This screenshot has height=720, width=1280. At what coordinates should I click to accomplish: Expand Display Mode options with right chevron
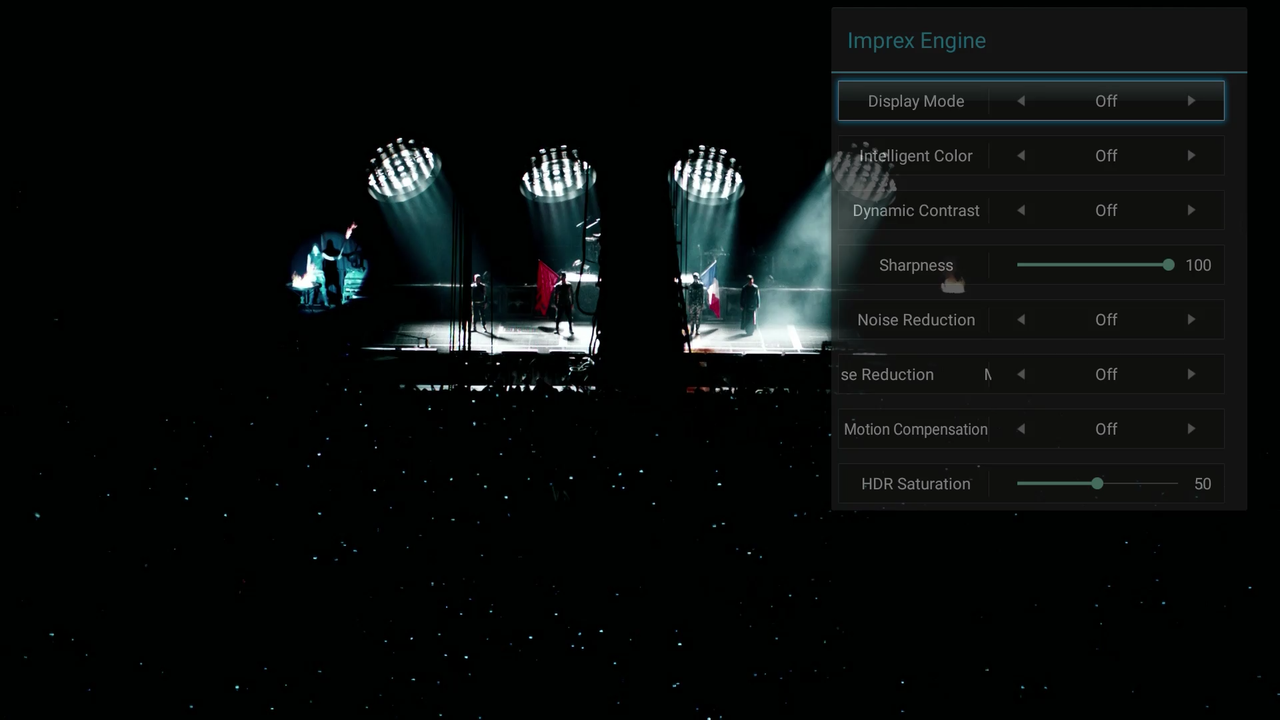pos(1191,100)
